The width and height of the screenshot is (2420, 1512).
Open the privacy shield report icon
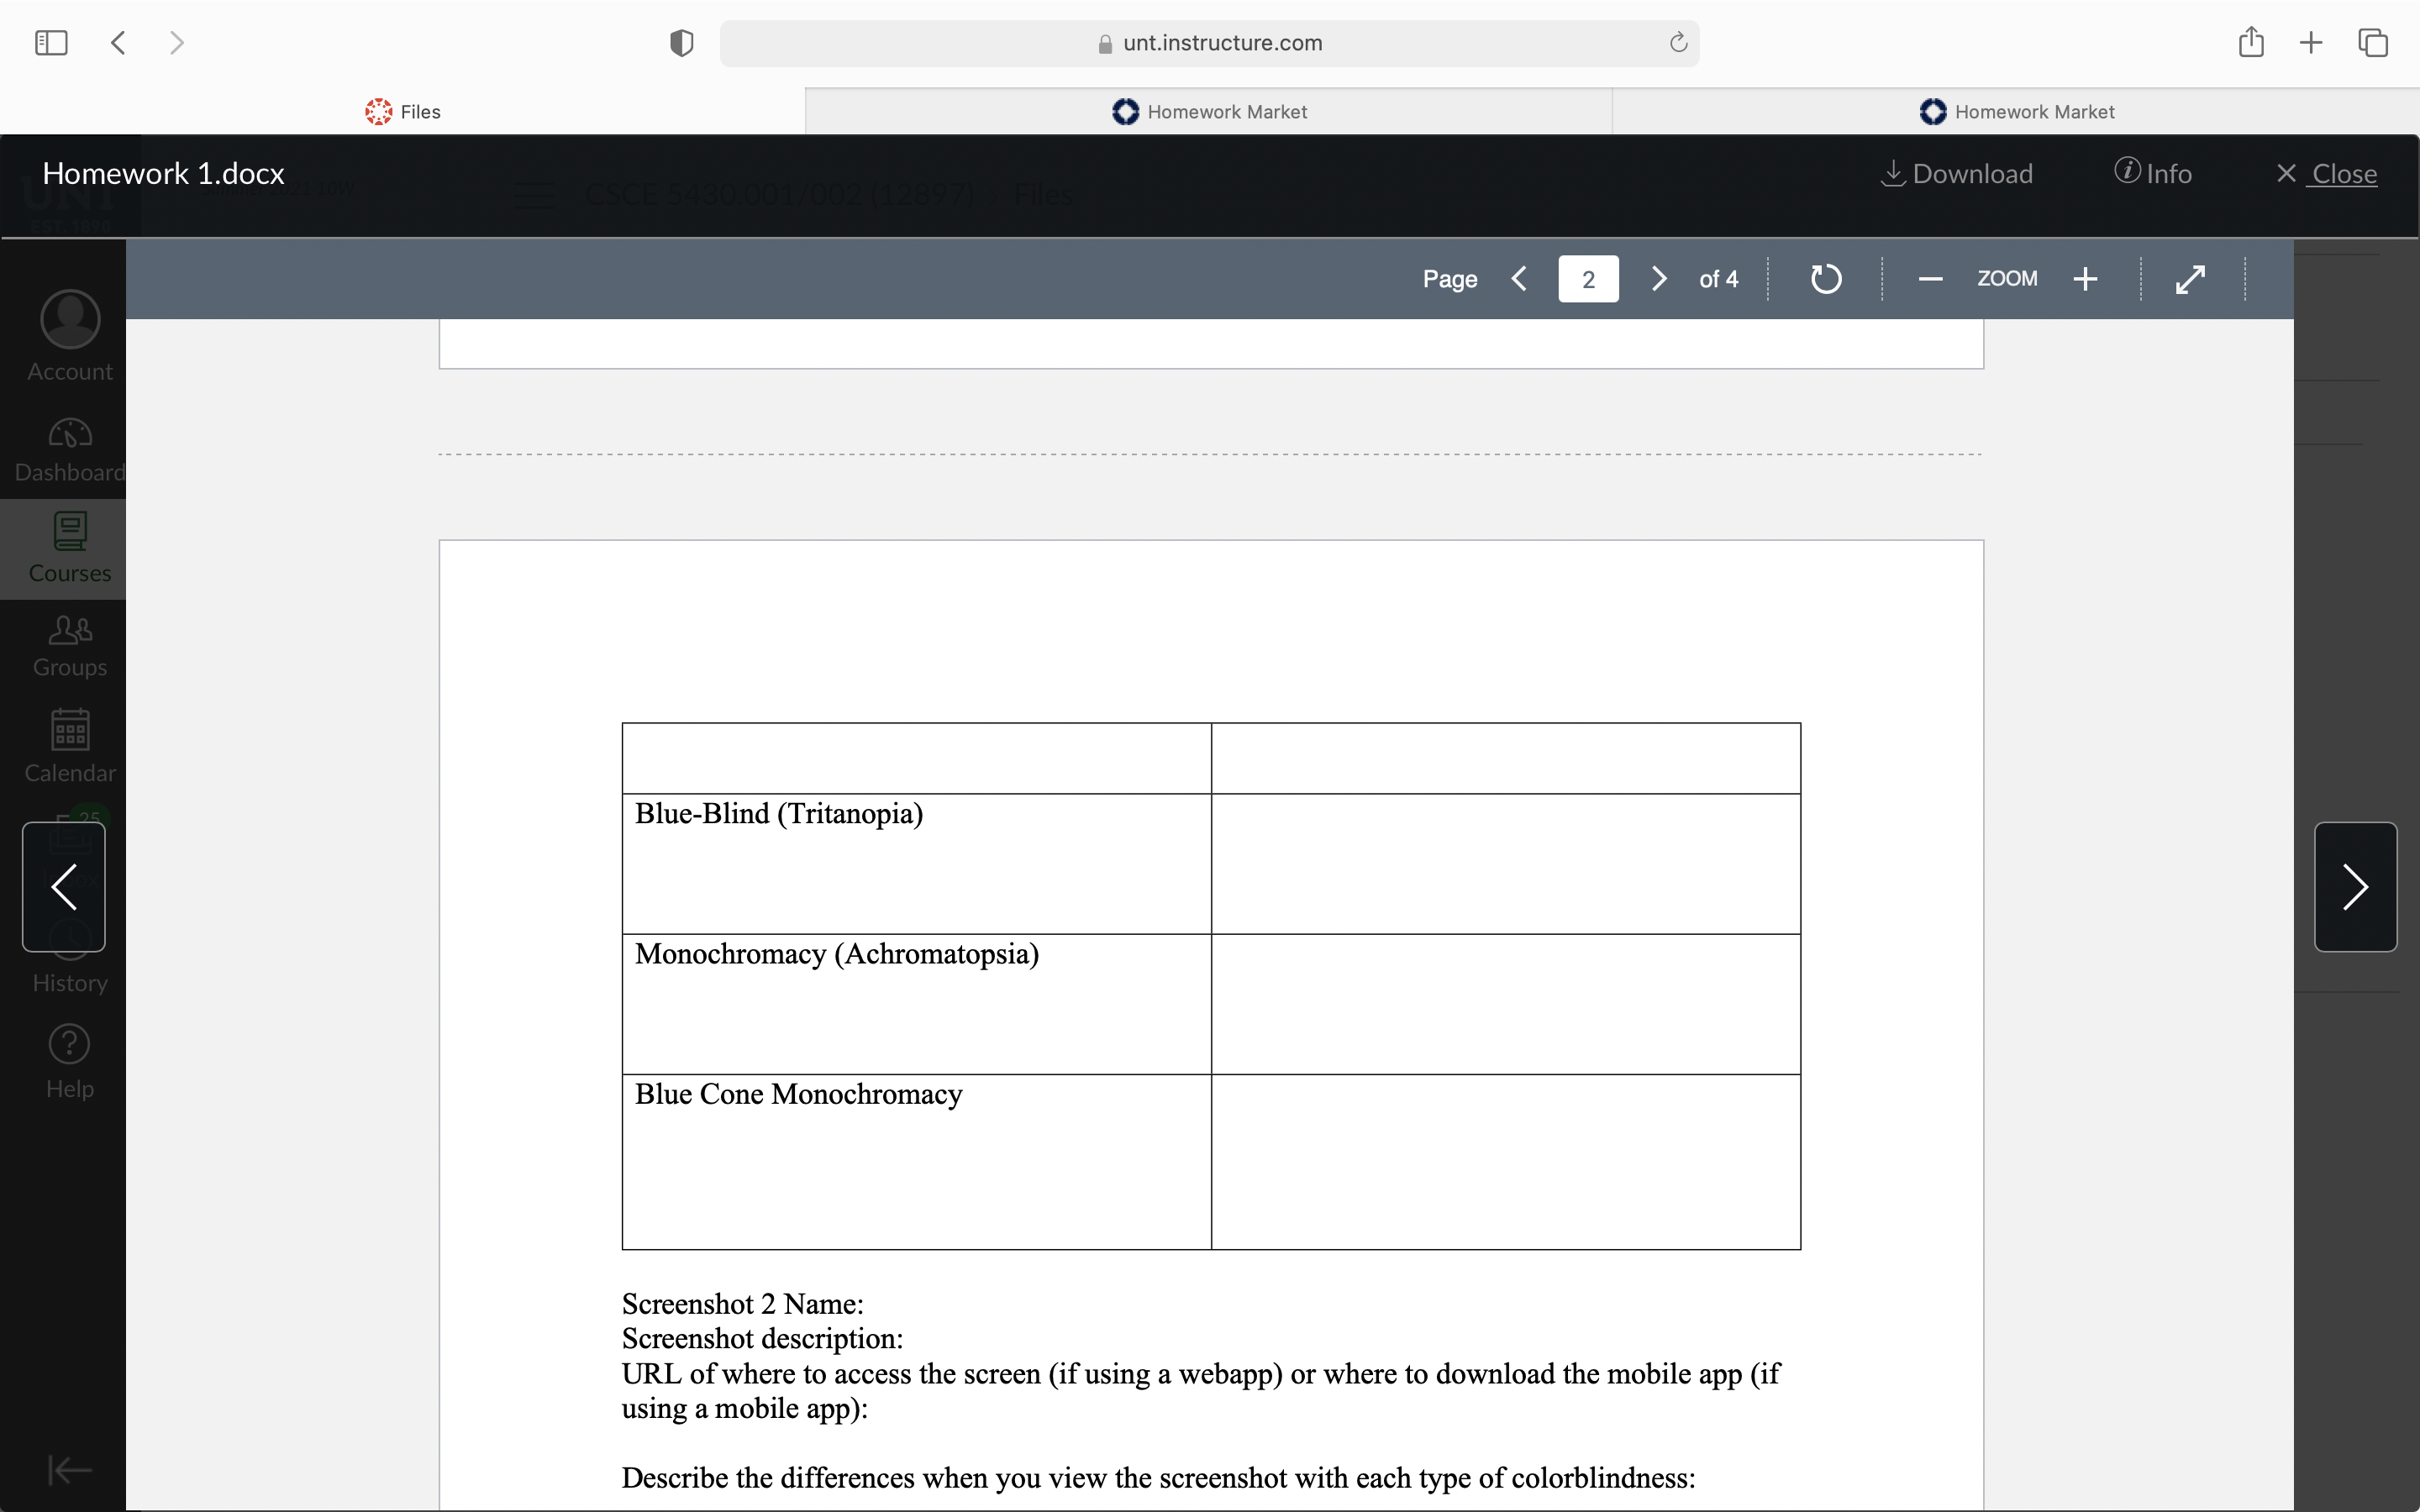click(681, 43)
